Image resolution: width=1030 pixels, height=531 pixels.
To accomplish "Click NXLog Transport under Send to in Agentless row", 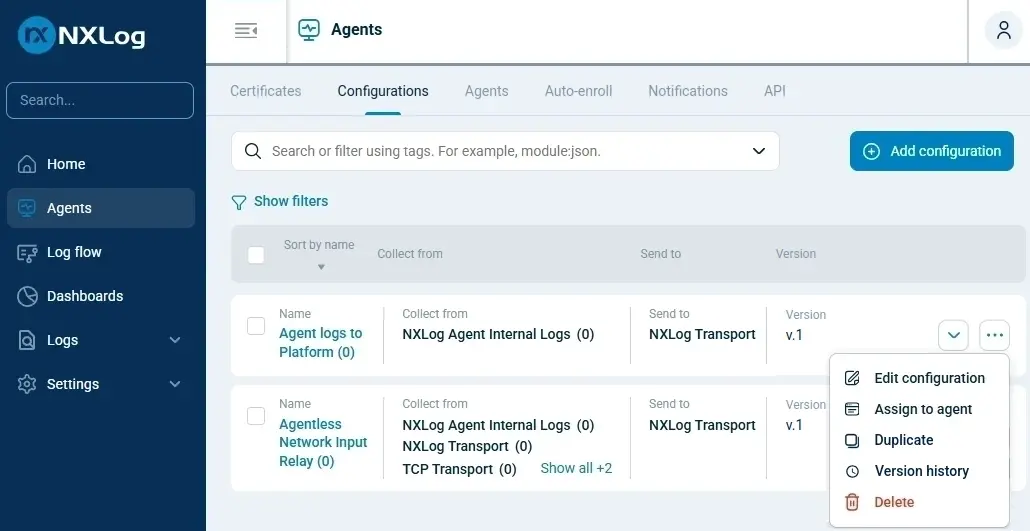I will point(702,425).
